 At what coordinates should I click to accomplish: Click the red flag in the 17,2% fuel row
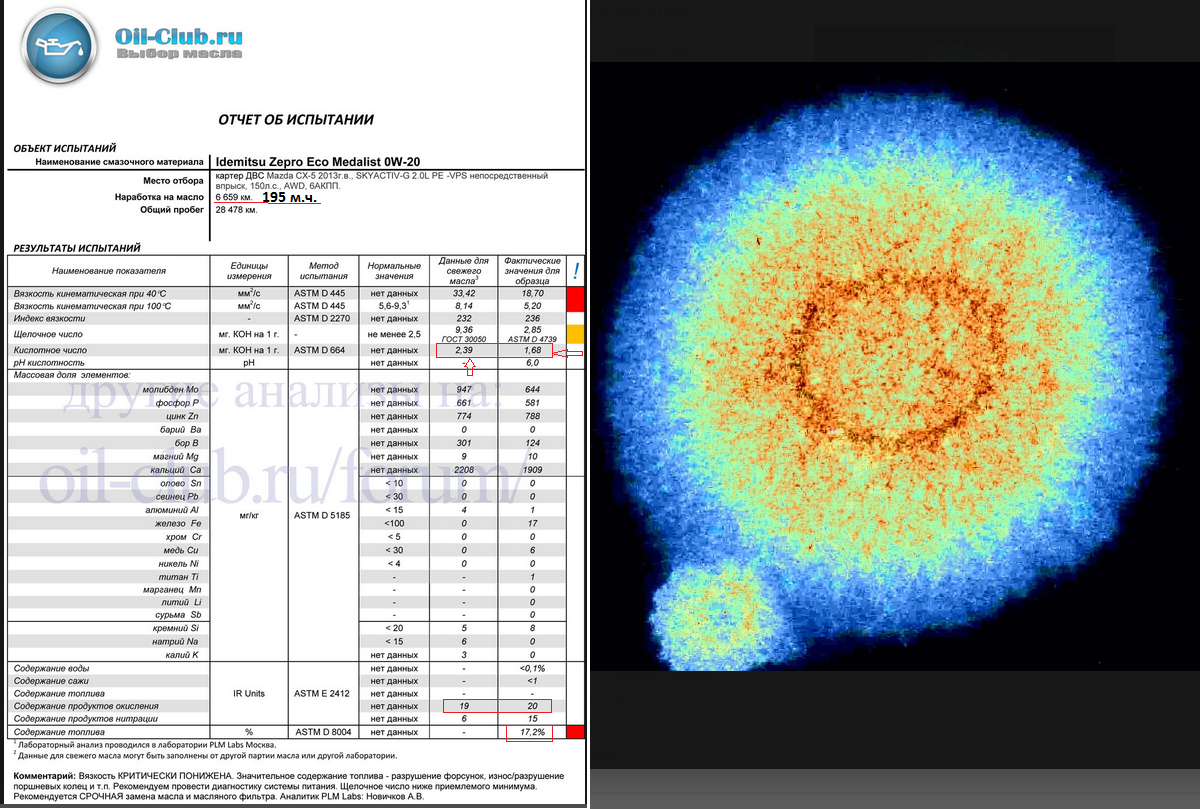coord(575,733)
